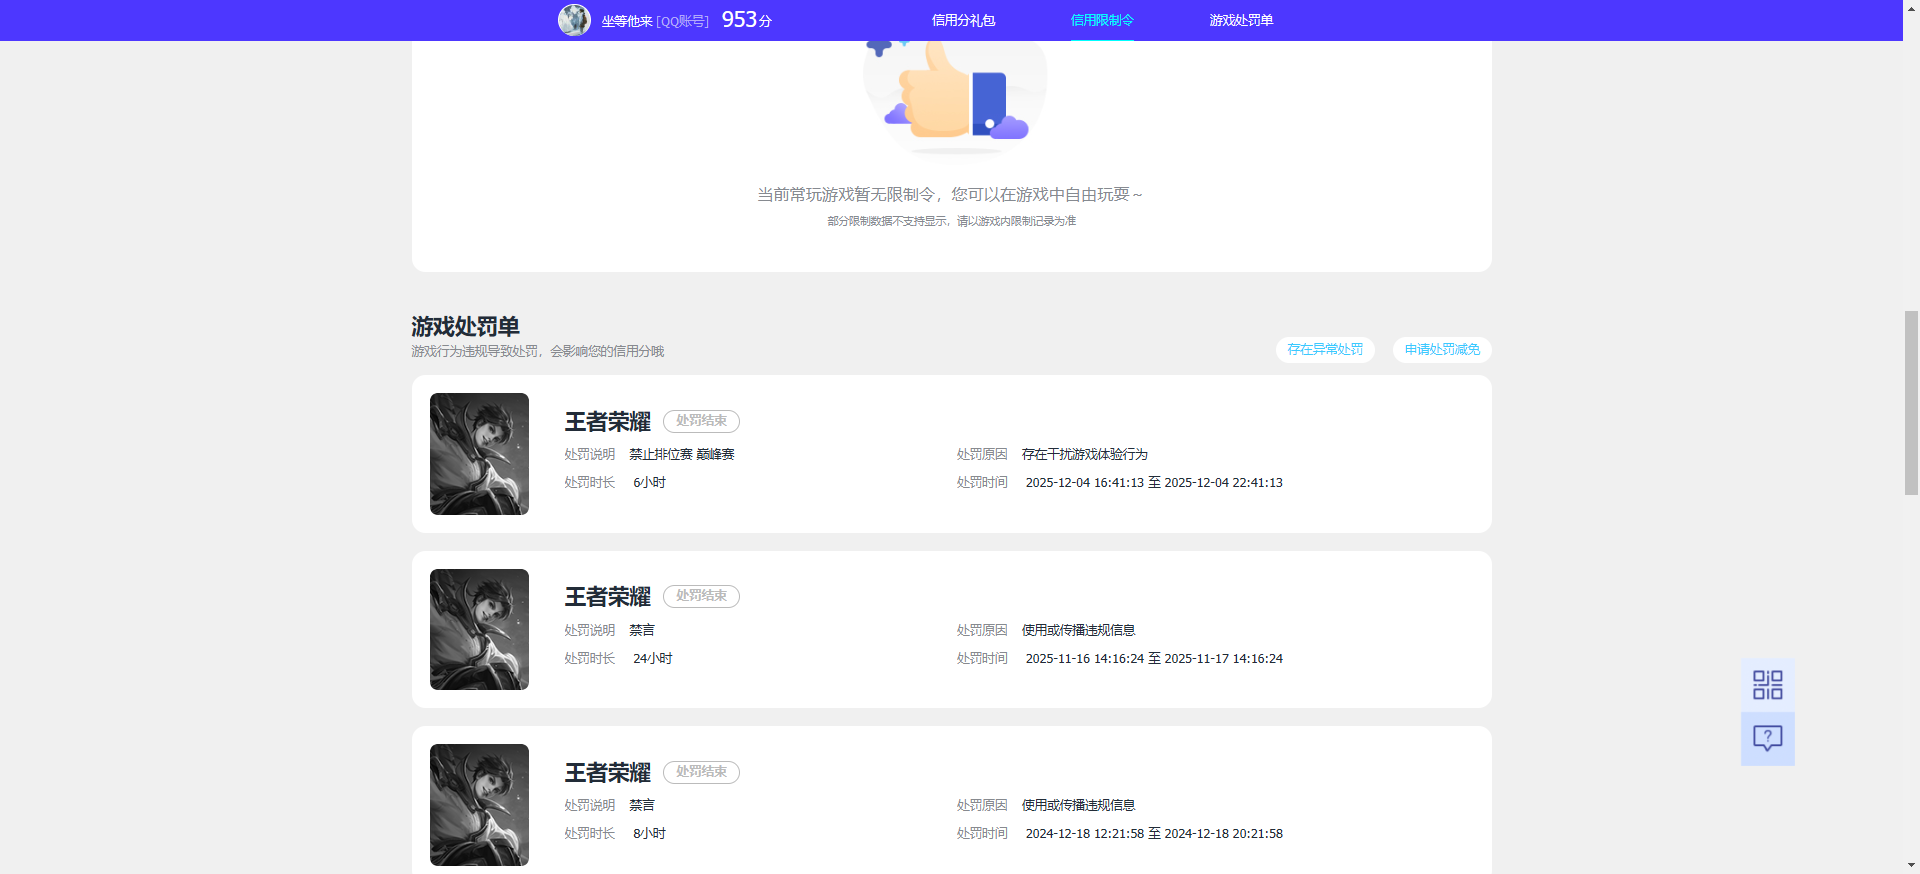The width and height of the screenshot is (1920, 874).
Task: Click the 处罚结束 badge on the 8小时 penalty
Action: click(x=701, y=772)
